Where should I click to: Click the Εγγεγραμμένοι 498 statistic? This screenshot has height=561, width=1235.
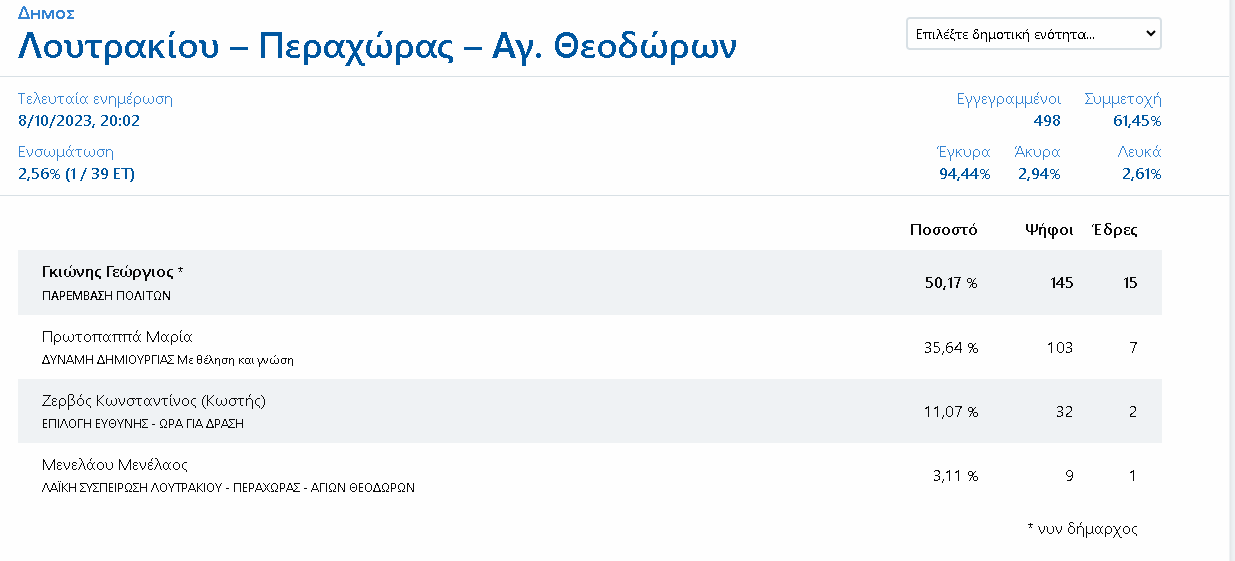pos(1009,110)
